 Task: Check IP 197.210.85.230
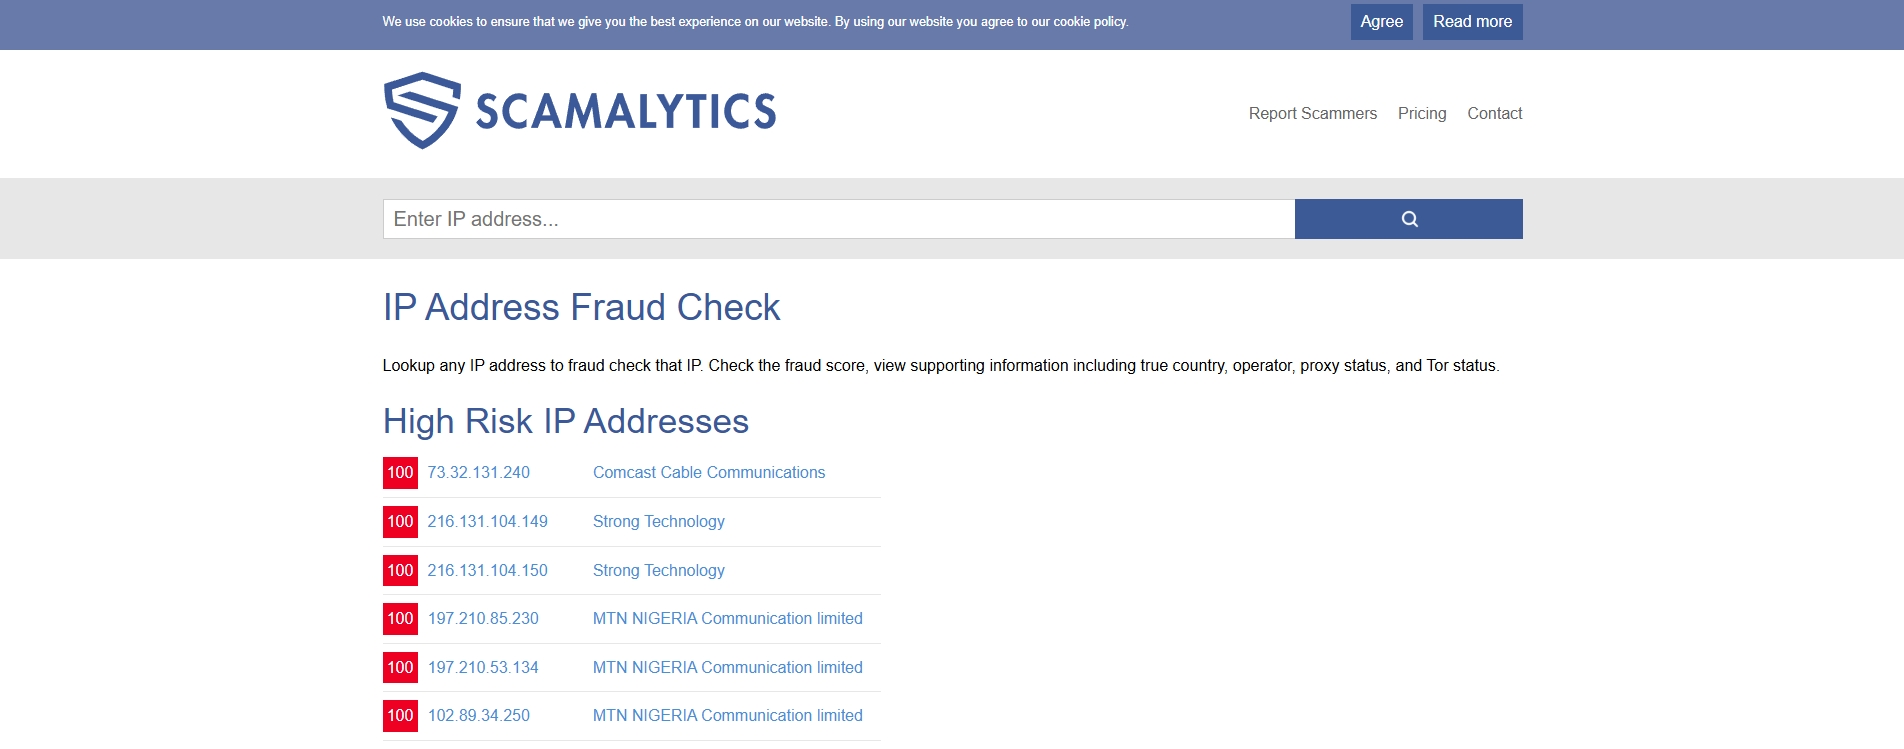(x=483, y=619)
